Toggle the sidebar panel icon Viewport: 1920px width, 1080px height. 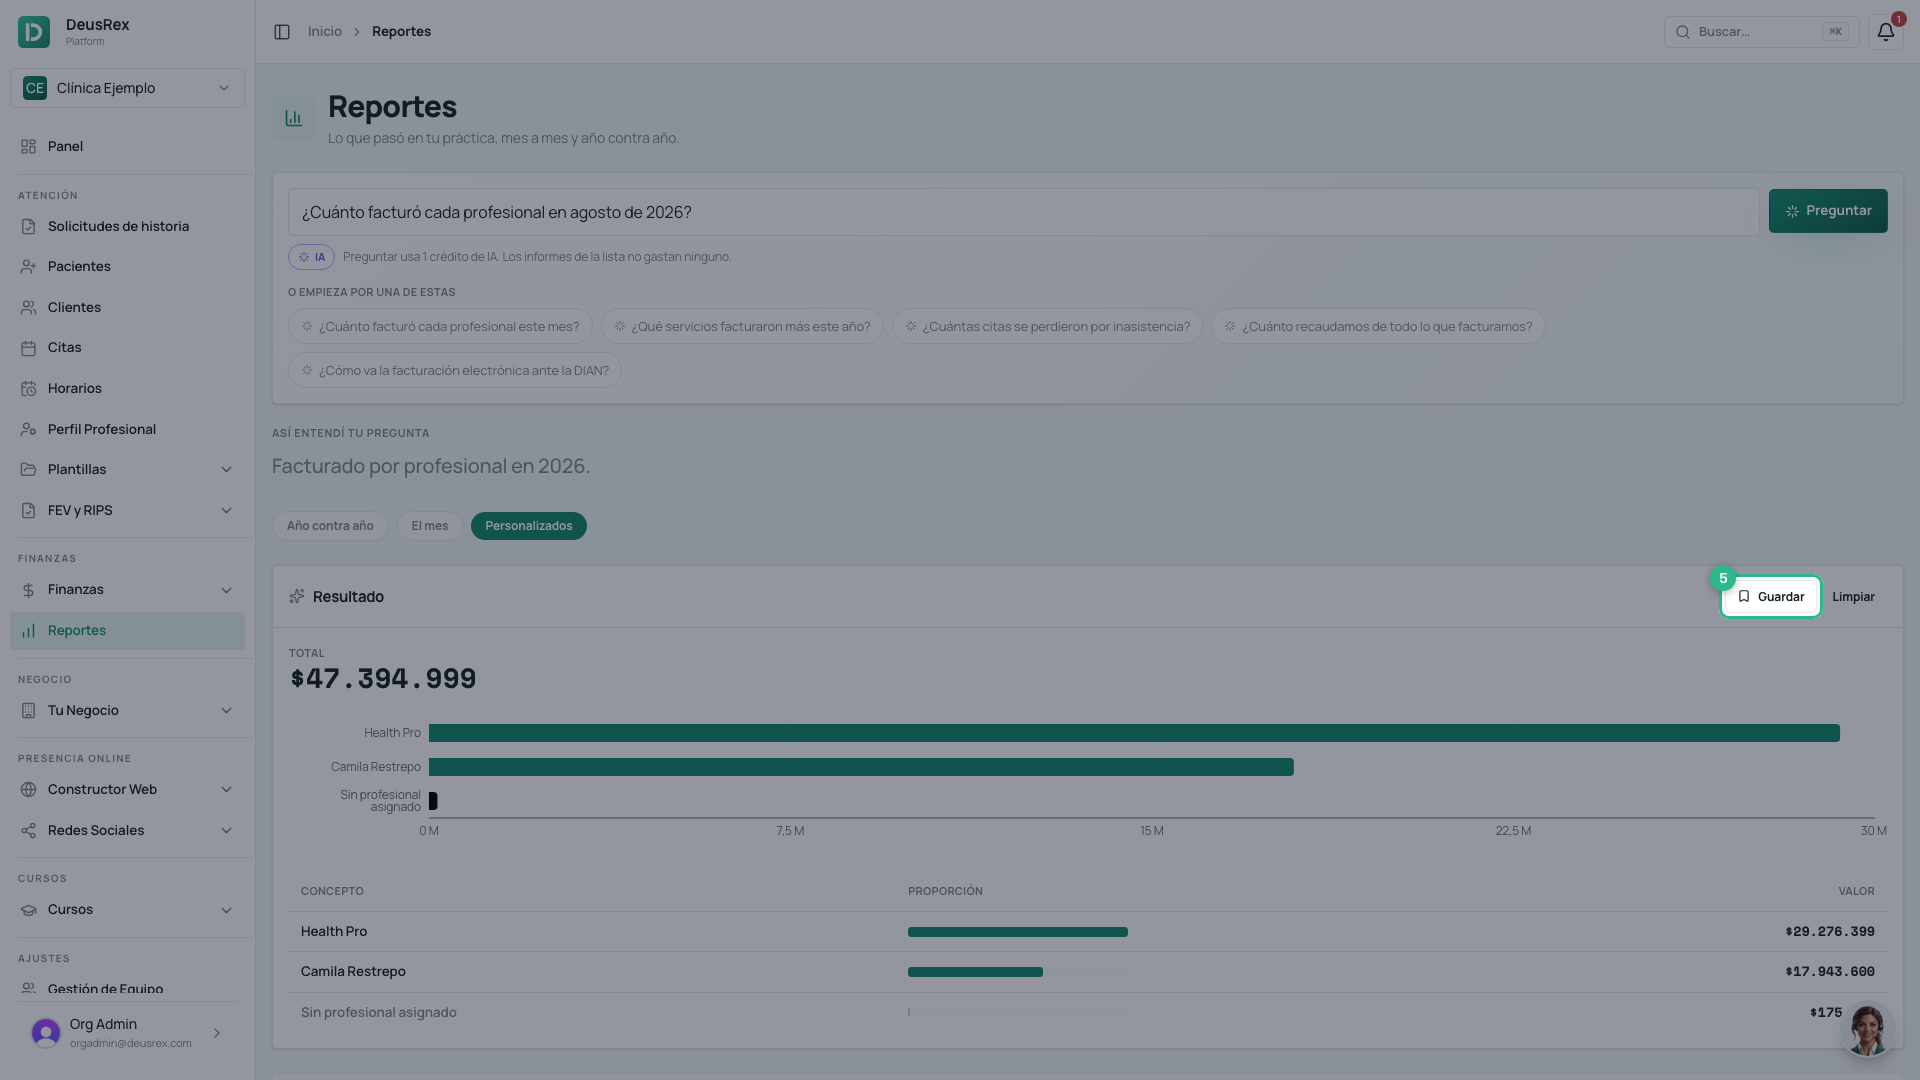coord(282,32)
